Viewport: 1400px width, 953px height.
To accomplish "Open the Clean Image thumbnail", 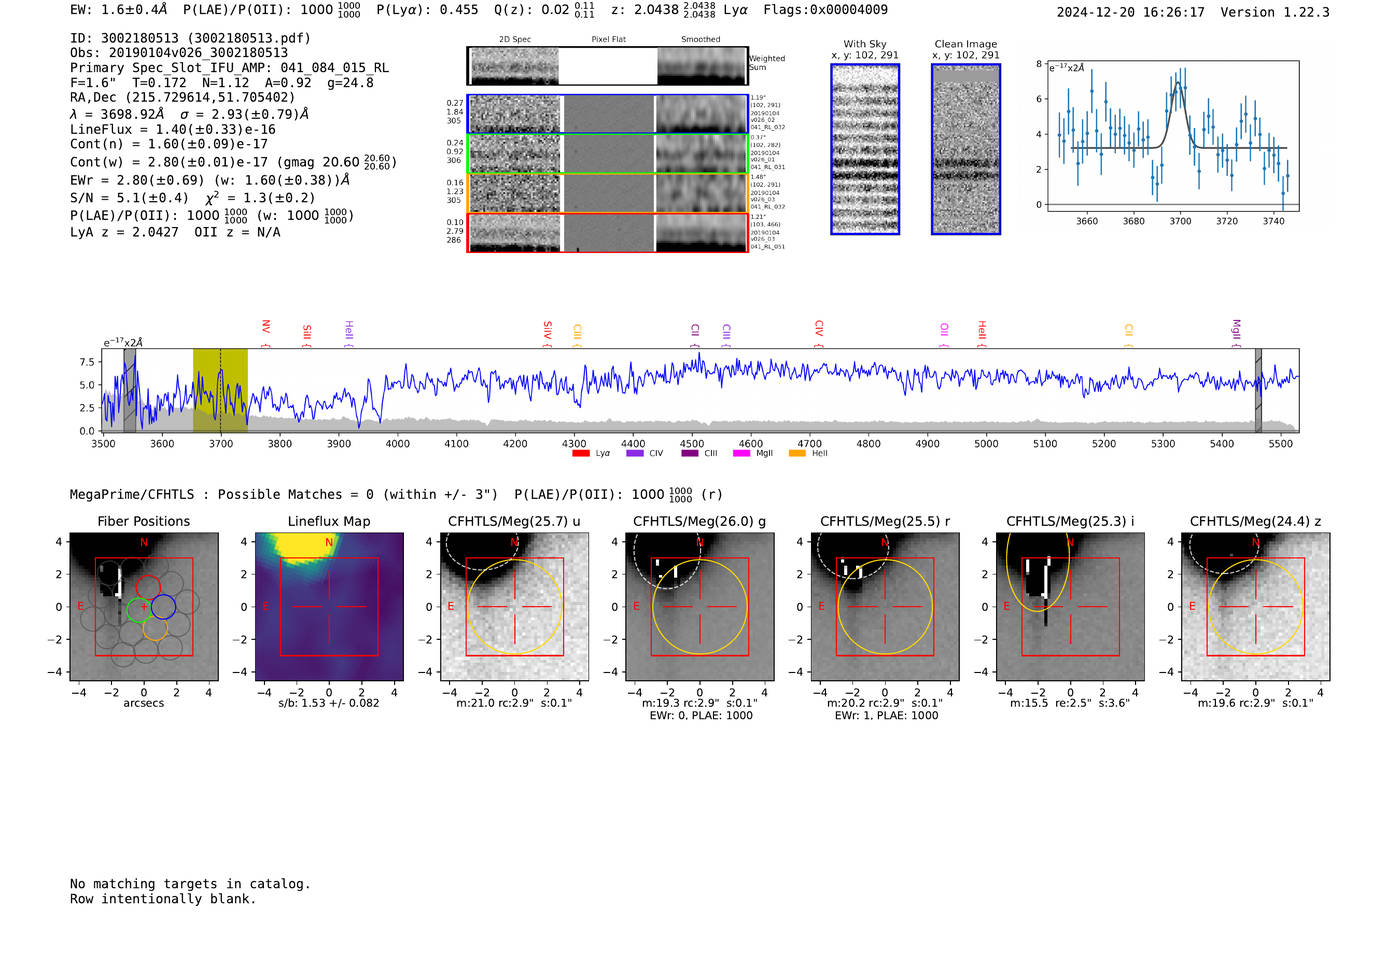I will 966,149.
